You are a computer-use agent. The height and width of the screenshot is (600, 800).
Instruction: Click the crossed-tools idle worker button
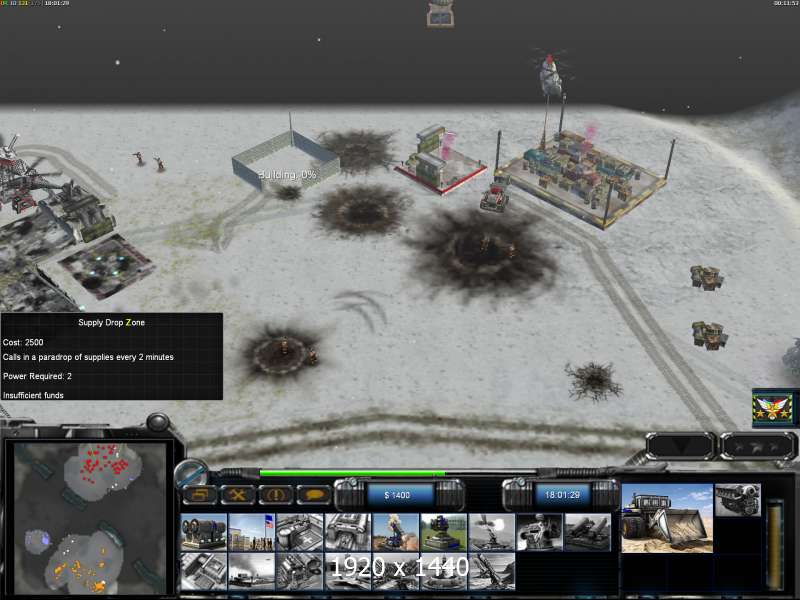(237, 494)
